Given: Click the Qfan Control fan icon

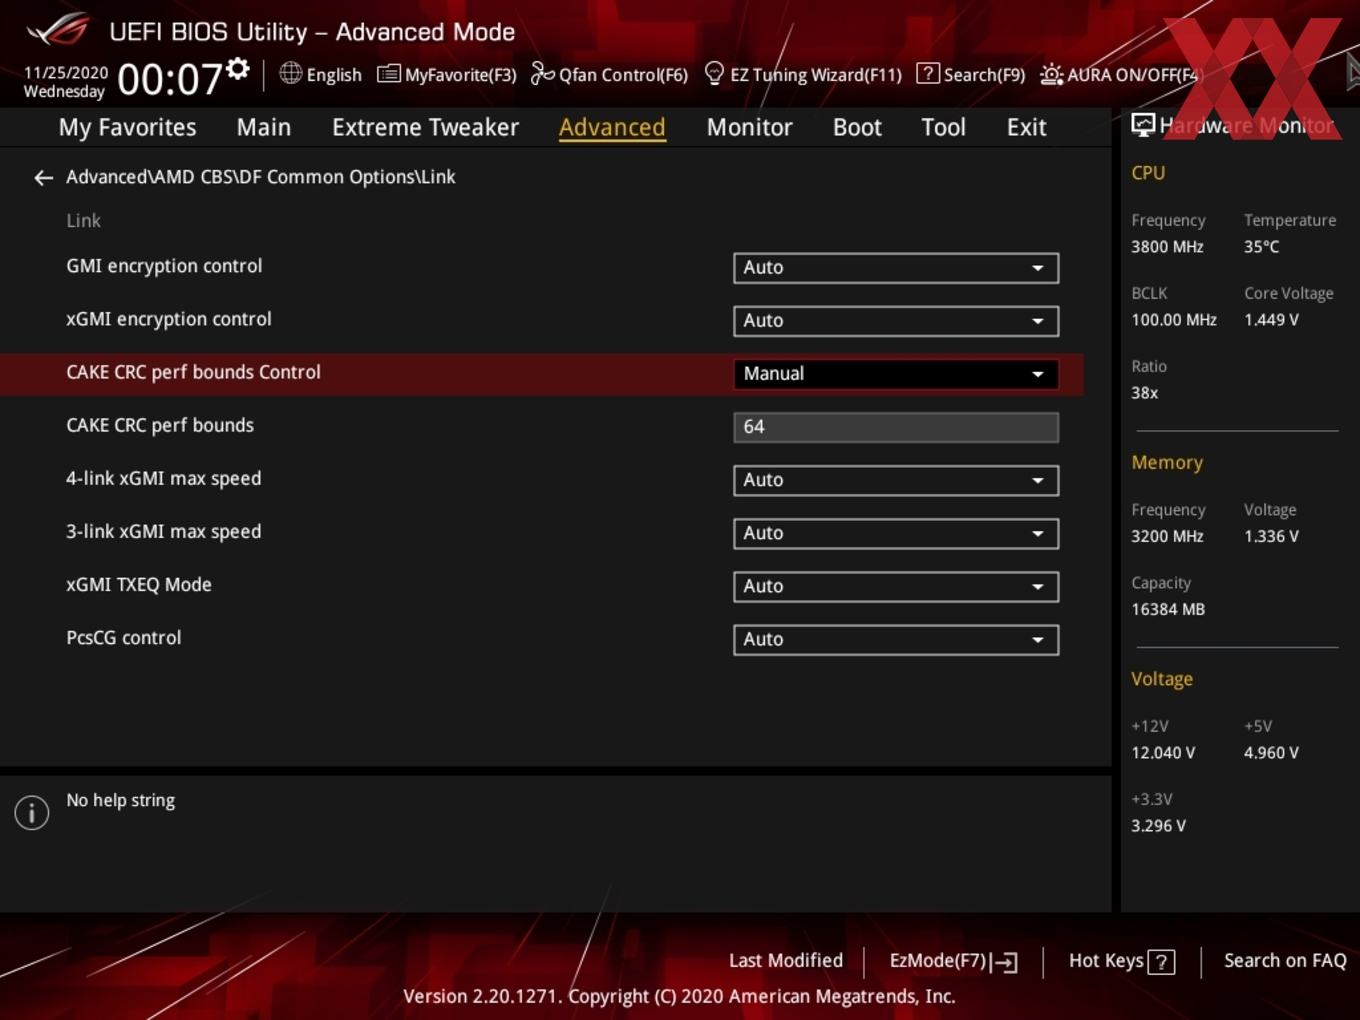Looking at the screenshot, I should pos(542,73).
